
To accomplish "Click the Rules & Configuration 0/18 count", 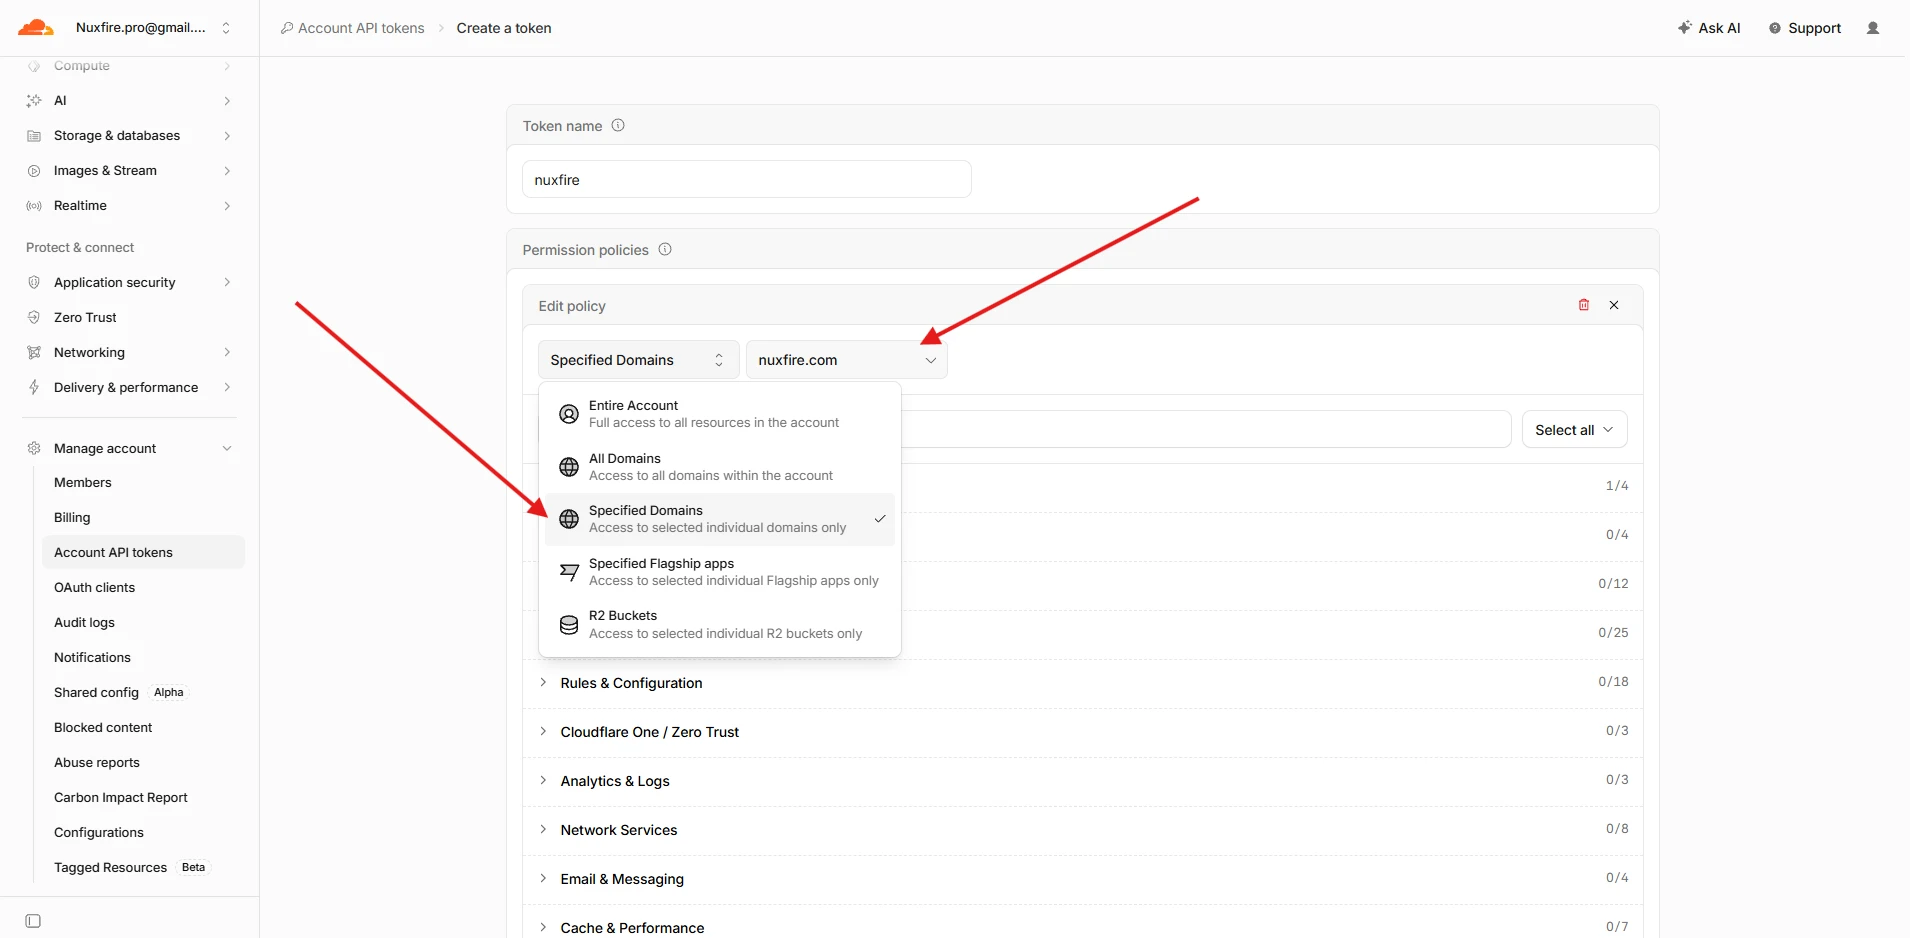I will 1613,682.
